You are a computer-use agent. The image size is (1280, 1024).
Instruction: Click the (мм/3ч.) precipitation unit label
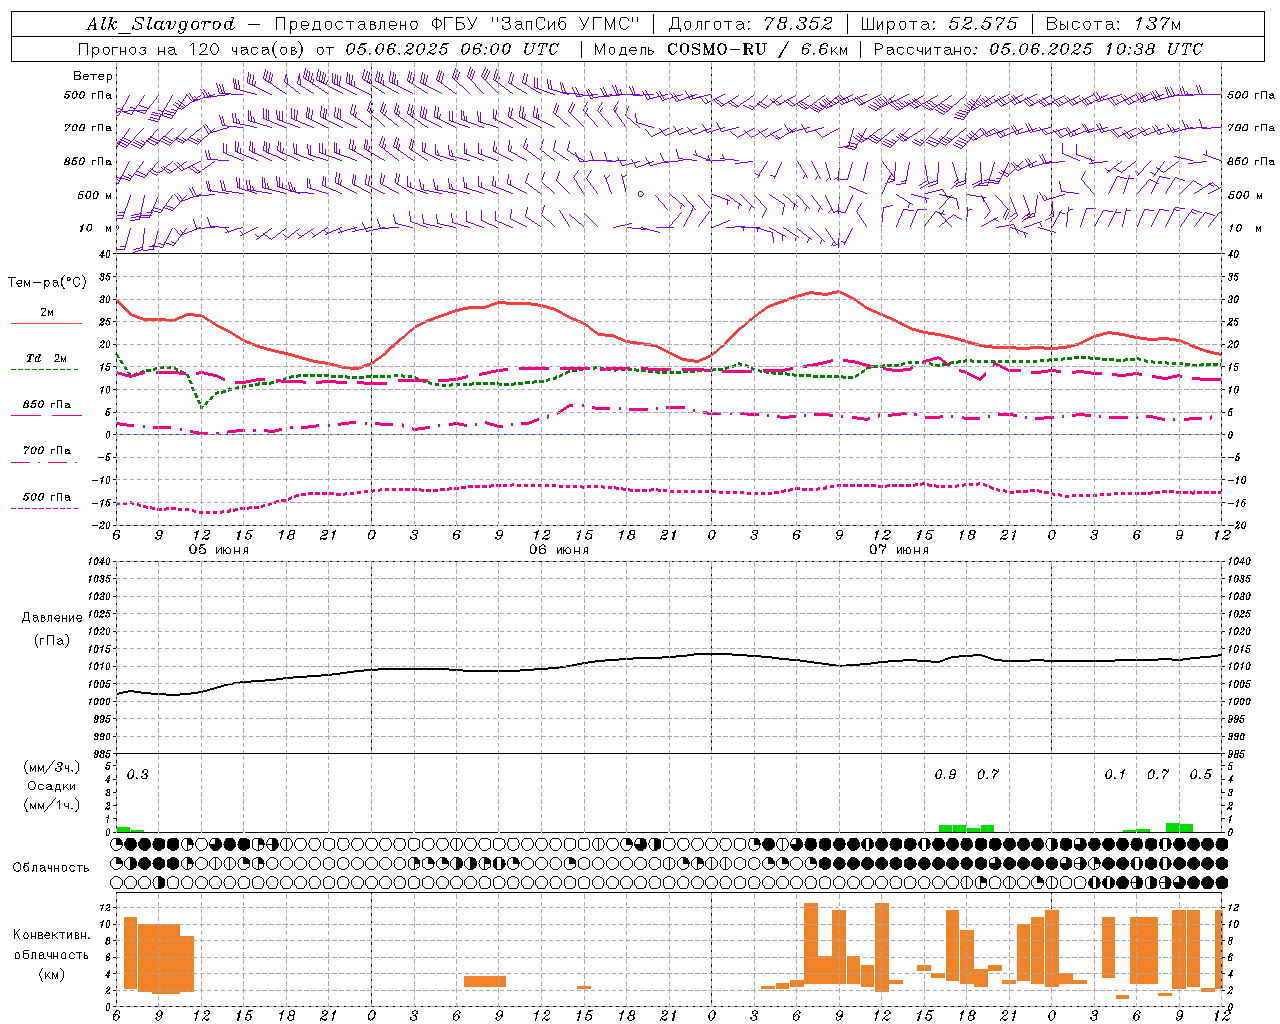coord(52,767)
